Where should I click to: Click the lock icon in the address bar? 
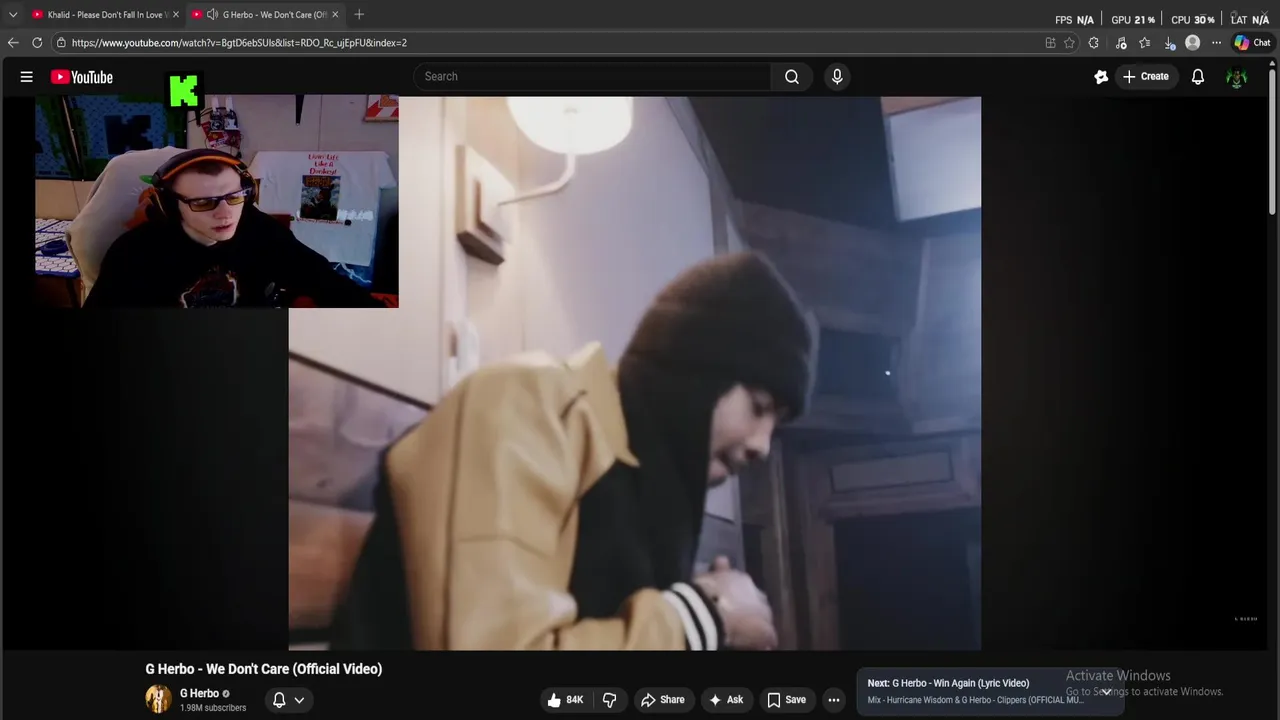61,43
